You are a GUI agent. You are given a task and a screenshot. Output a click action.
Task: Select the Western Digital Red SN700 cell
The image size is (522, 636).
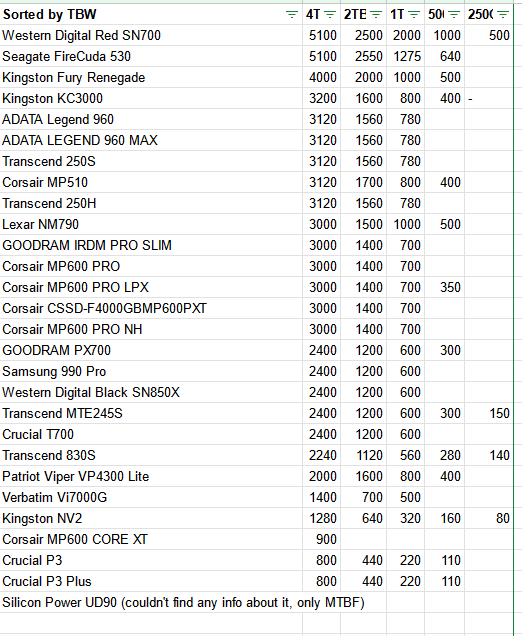coord(151,35)
